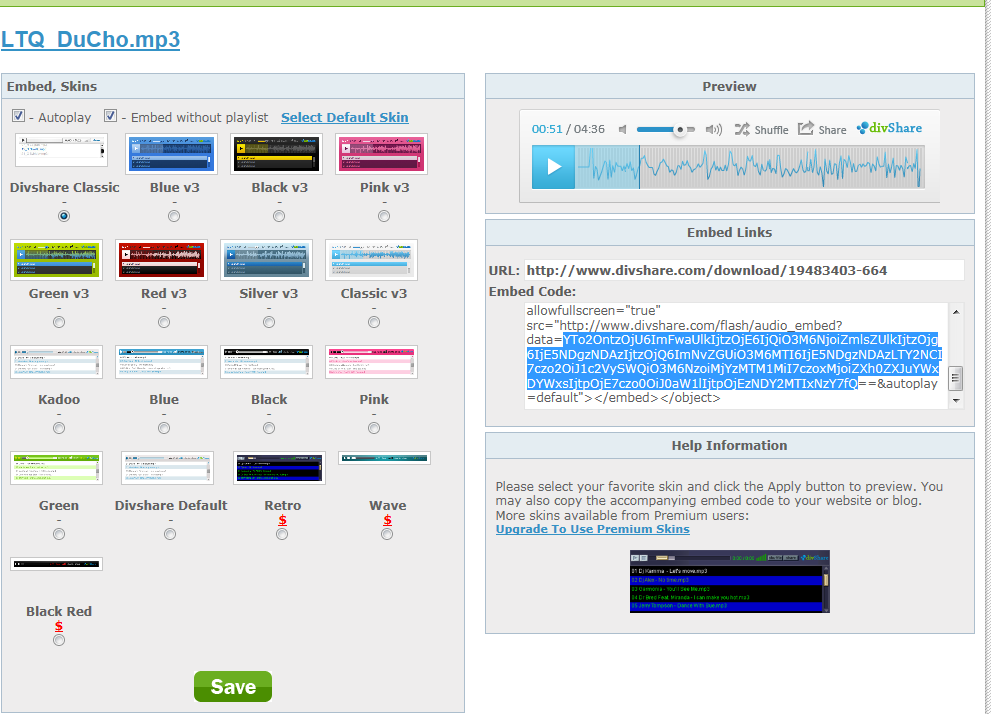Open Upgrade To Use Premium Skins link
The height and width of the screenshot is (714, 991).
pyautogui.click(x=592, y=529)
